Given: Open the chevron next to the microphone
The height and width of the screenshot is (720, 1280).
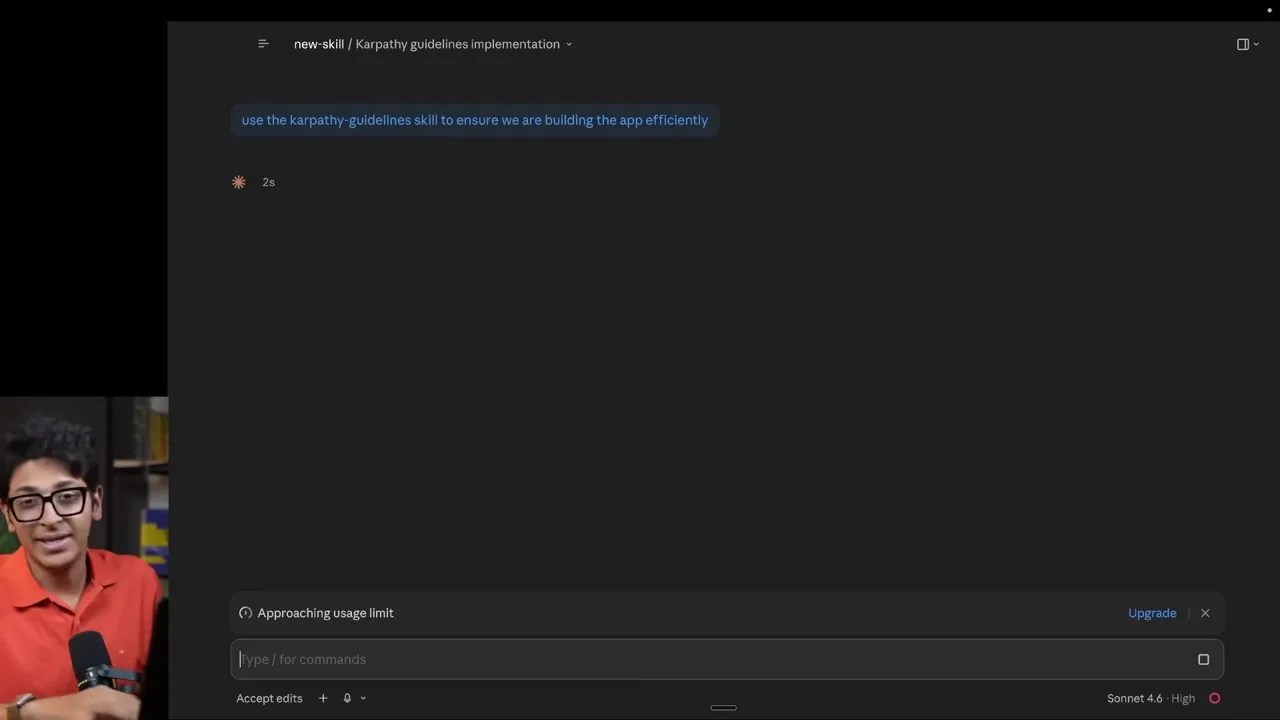Looking at the screenshot, I should coord(363,698).
